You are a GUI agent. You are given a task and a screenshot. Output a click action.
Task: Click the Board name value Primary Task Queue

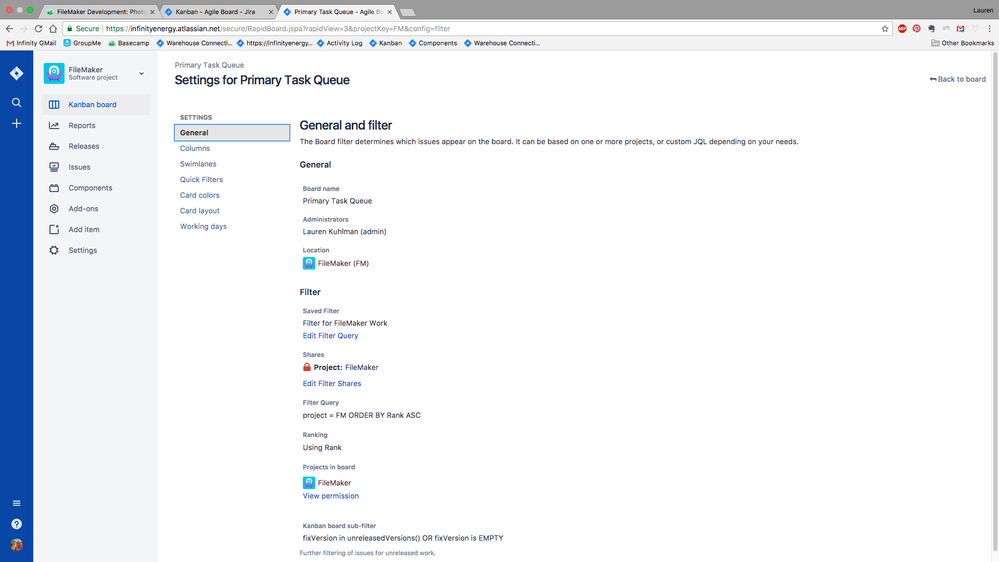337,201
